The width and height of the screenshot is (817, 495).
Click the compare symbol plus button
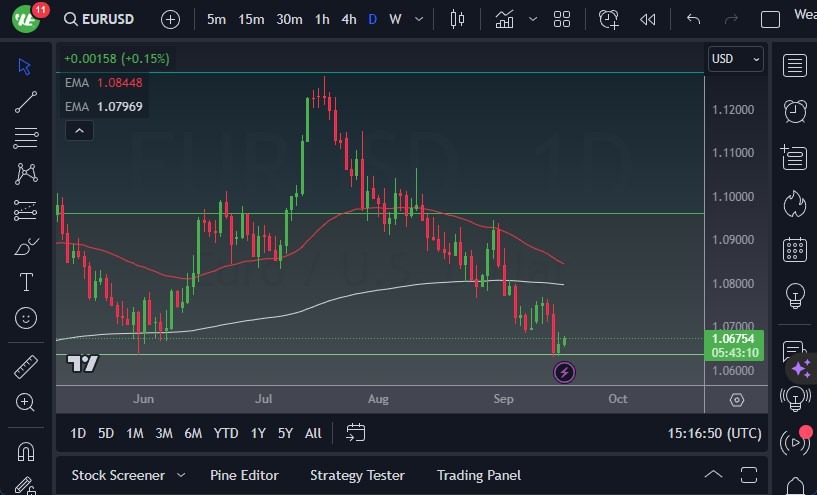point(171,19)
